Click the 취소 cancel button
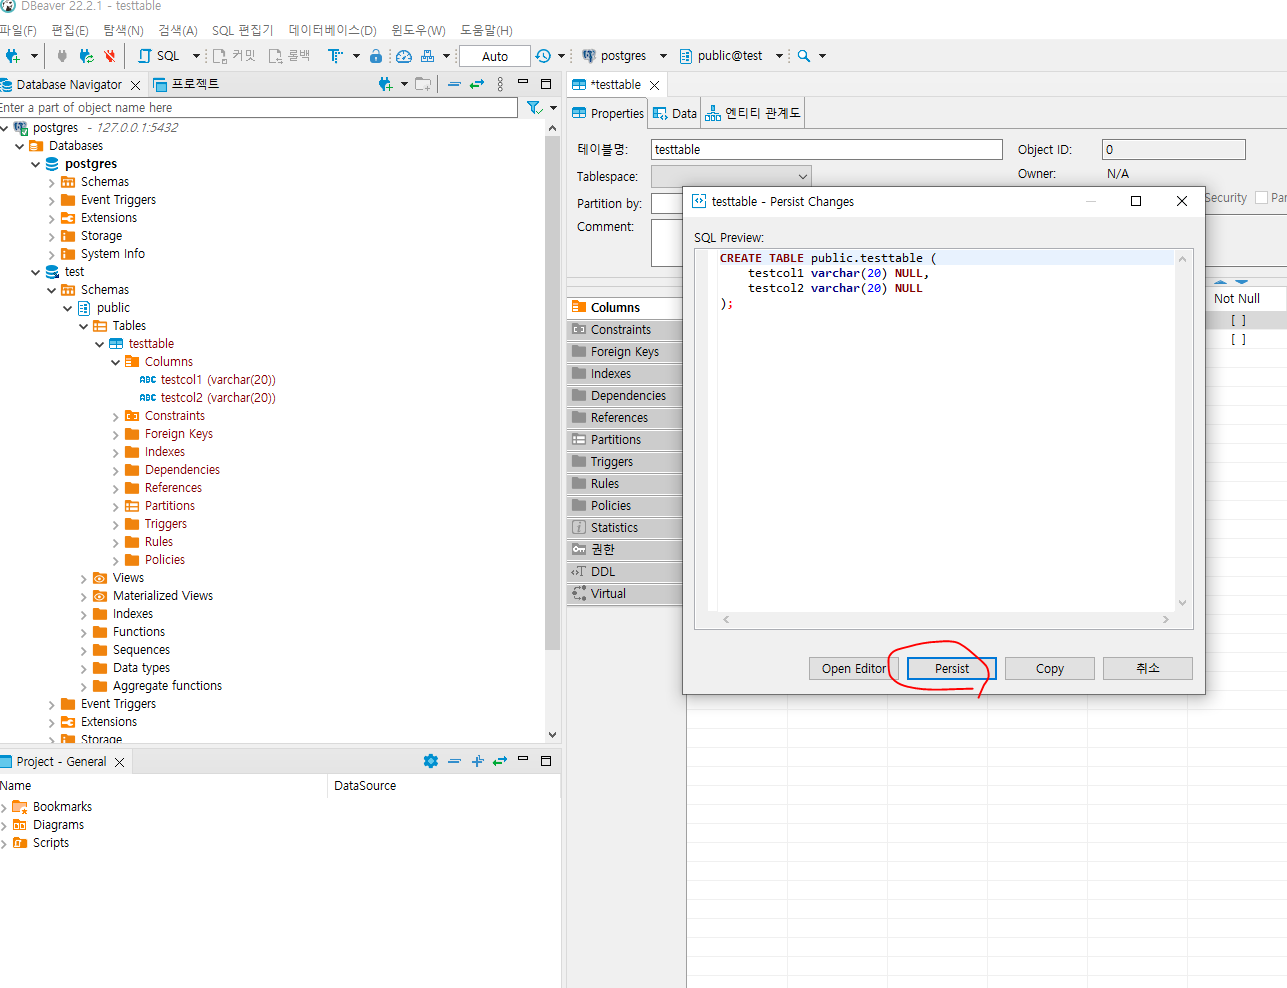Image resolution: width=1287 pixels, height=988 pixels. point(1148,668)
